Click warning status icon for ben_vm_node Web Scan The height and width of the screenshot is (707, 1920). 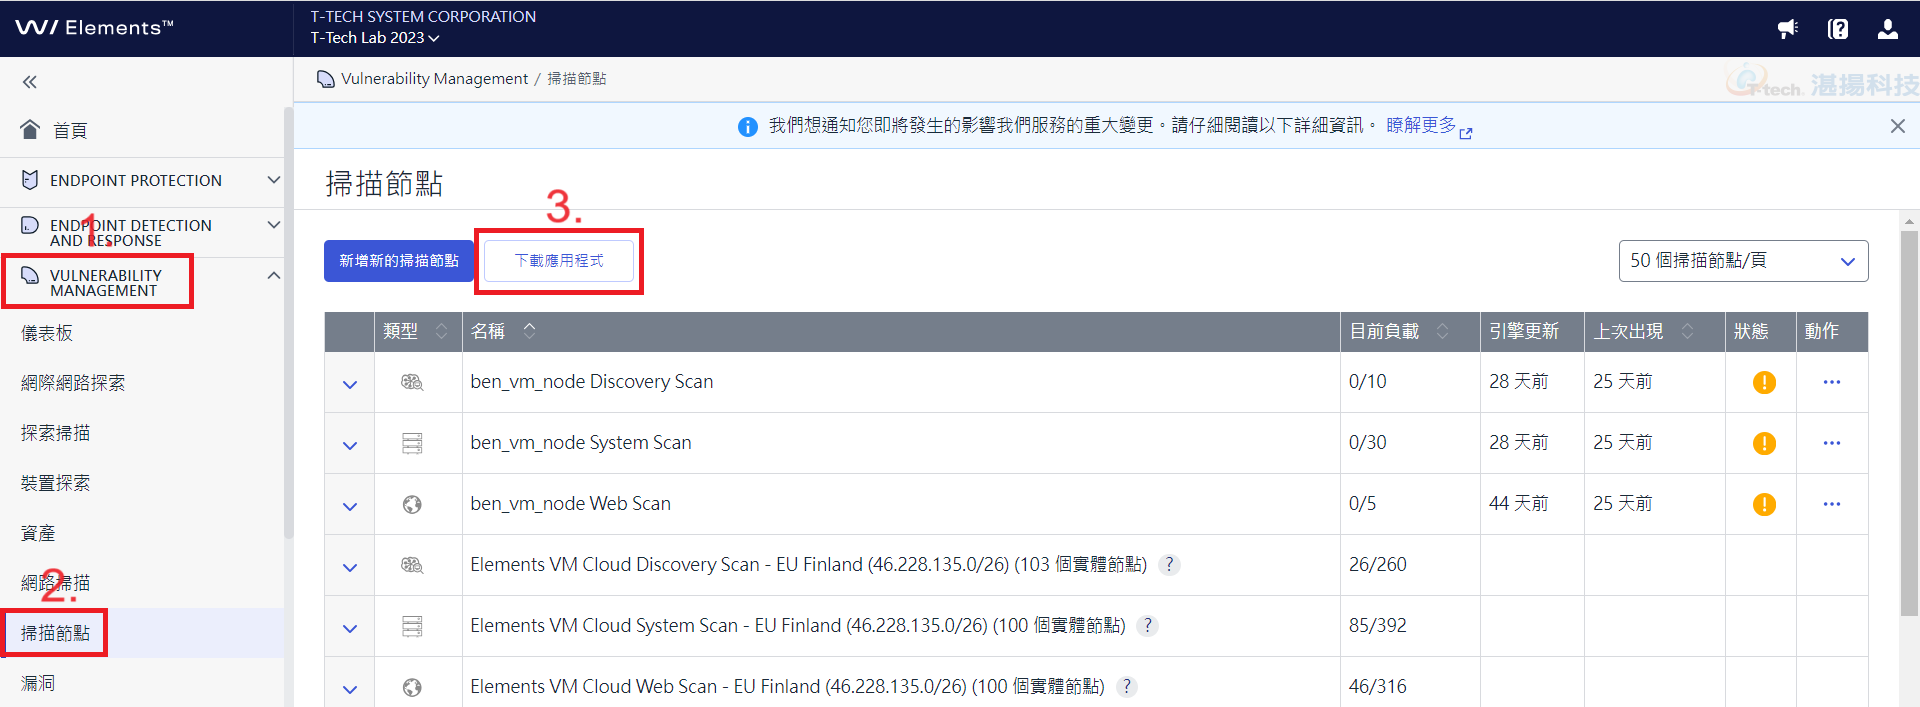click(1764, 504)
